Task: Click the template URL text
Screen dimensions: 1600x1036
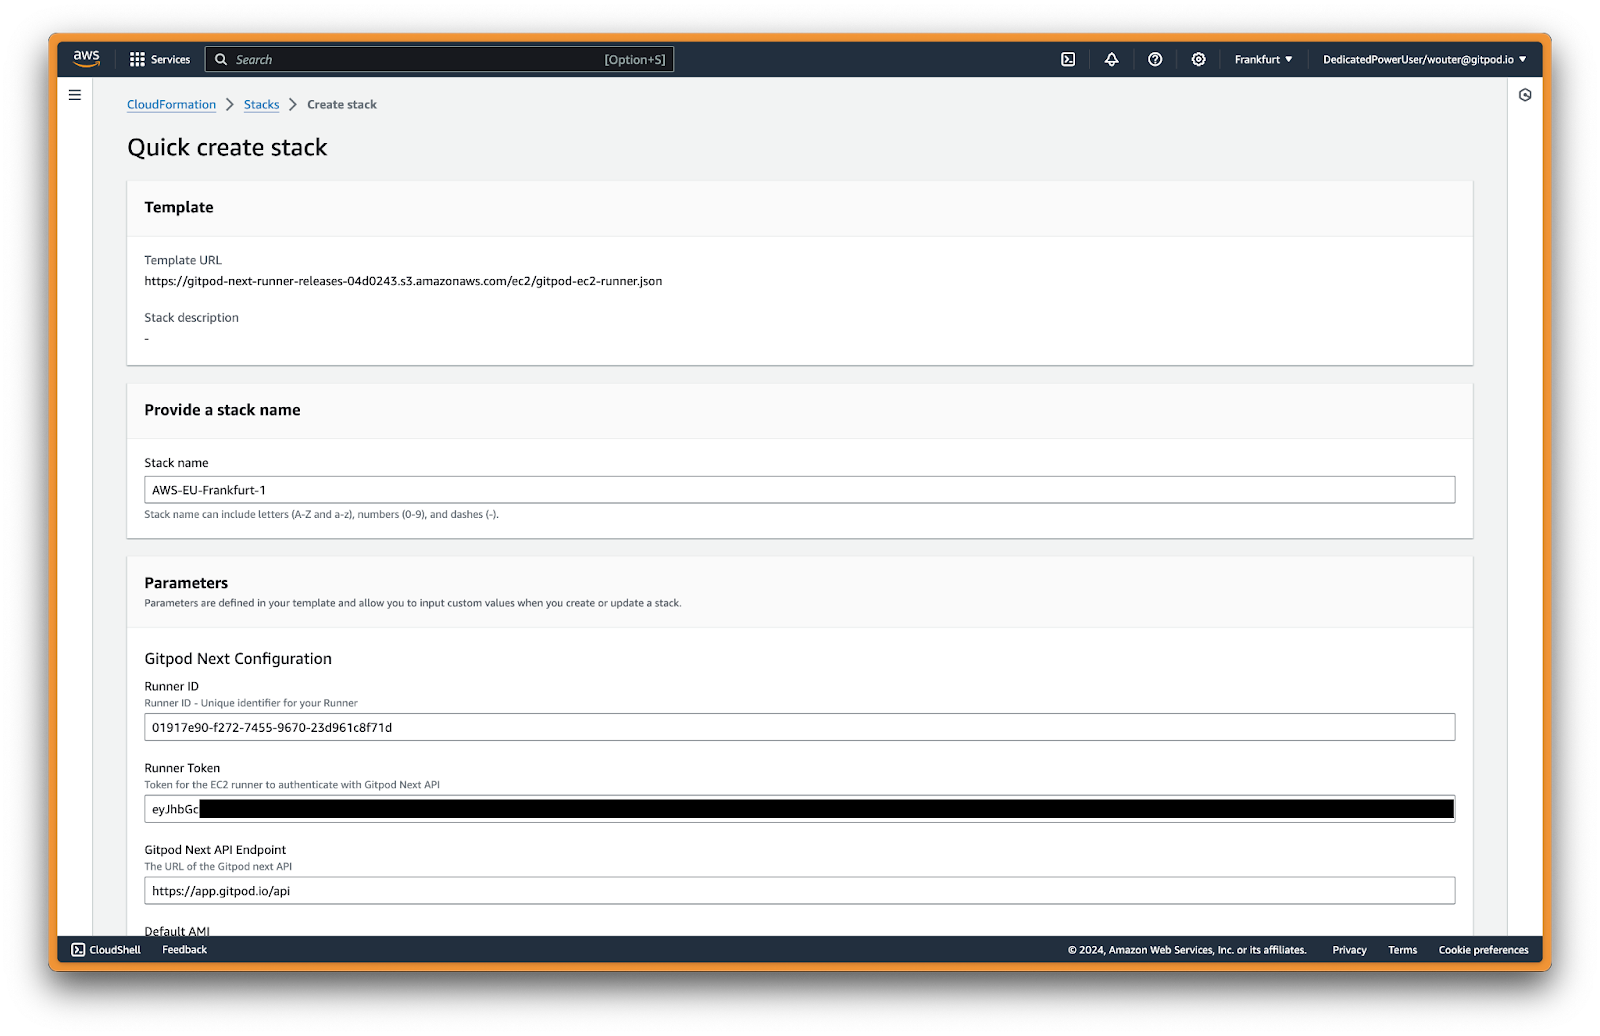Action: click(403, 281)
